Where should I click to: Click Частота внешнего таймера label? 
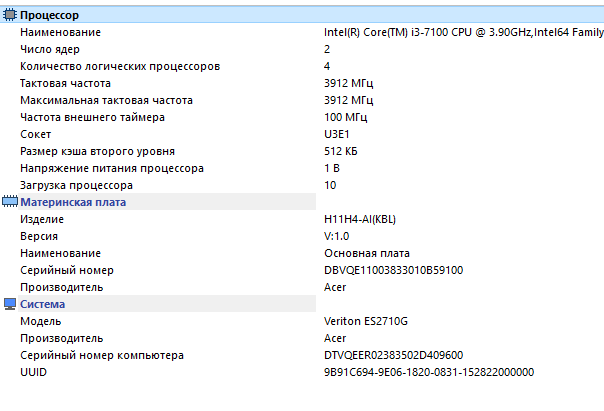click(92, 117)
